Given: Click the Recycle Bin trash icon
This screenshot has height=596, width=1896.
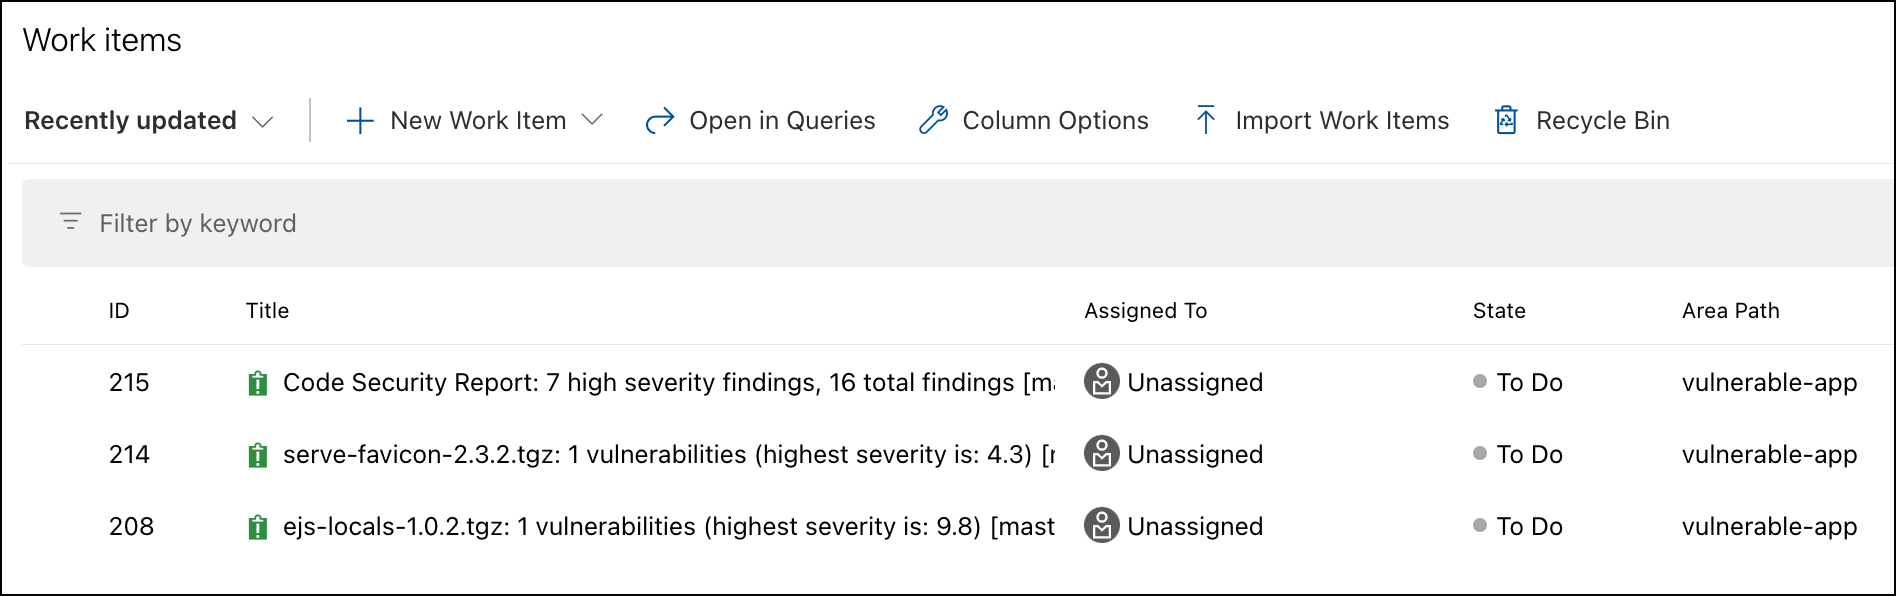Looking at the screenshot, I should pos(1506,120).
